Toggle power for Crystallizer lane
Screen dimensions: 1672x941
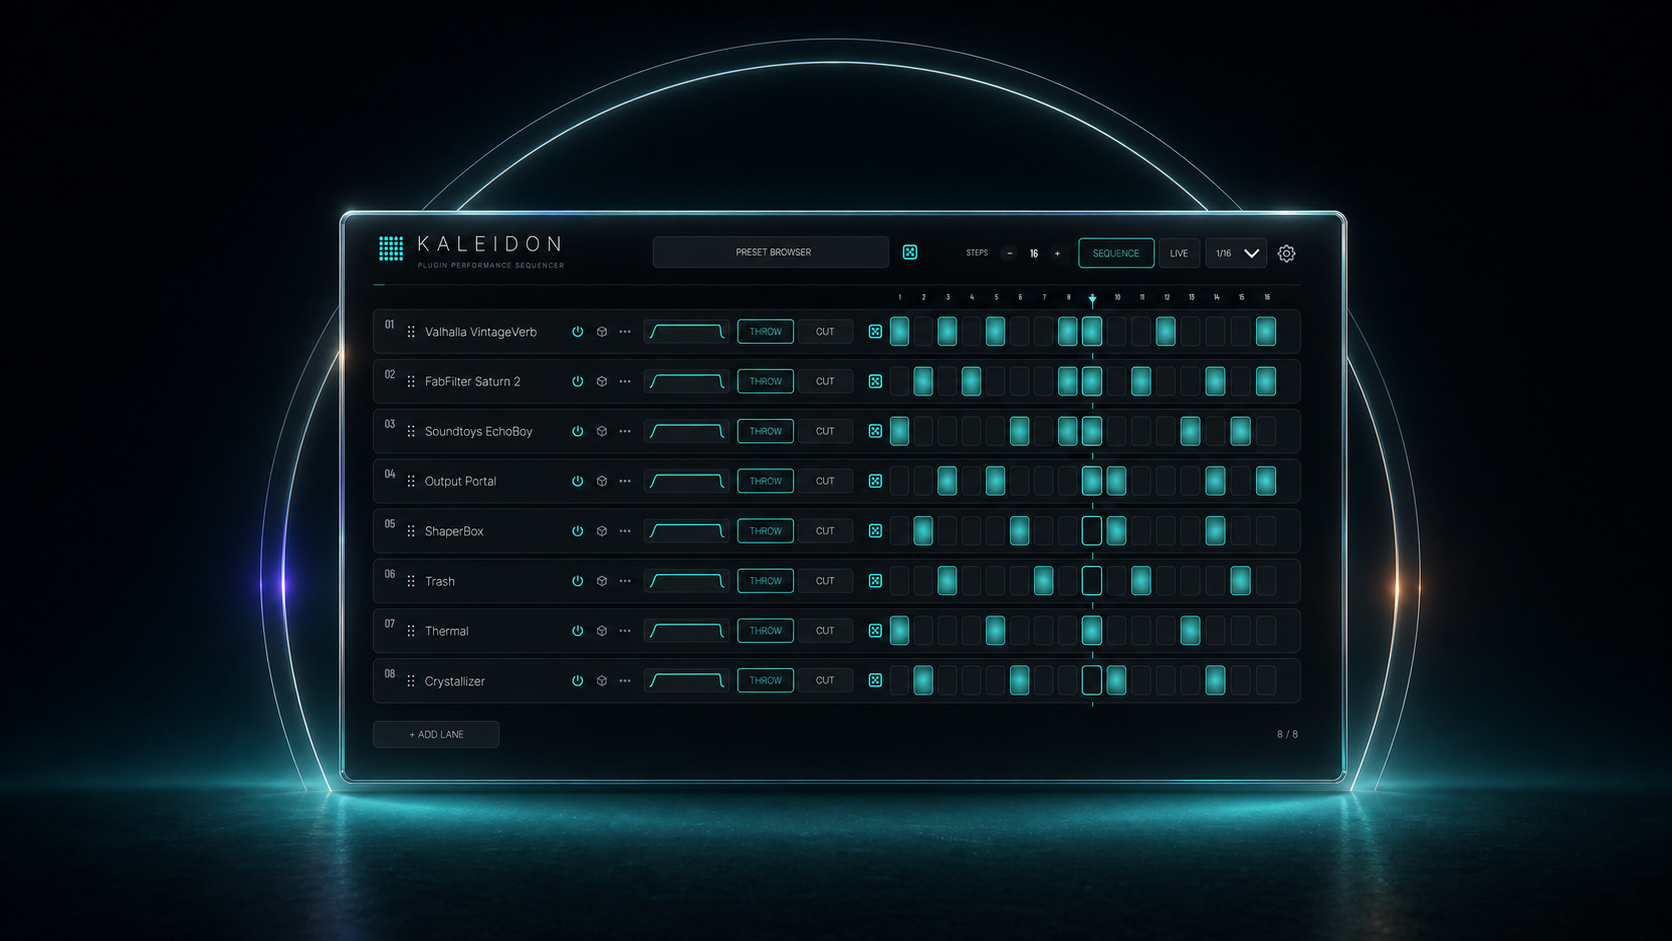[577, 680]
